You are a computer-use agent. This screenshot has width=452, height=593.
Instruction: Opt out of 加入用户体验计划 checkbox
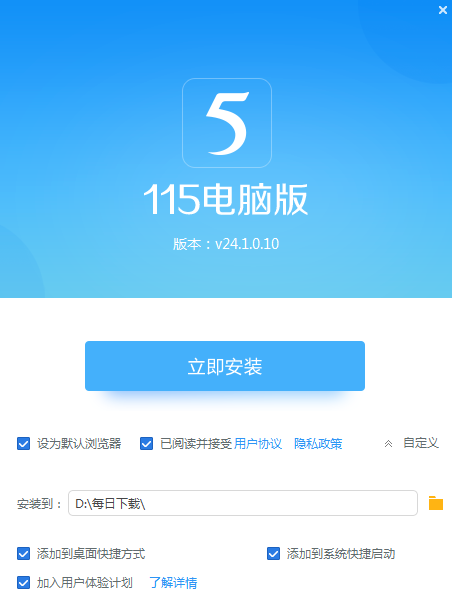click(23, 582)
